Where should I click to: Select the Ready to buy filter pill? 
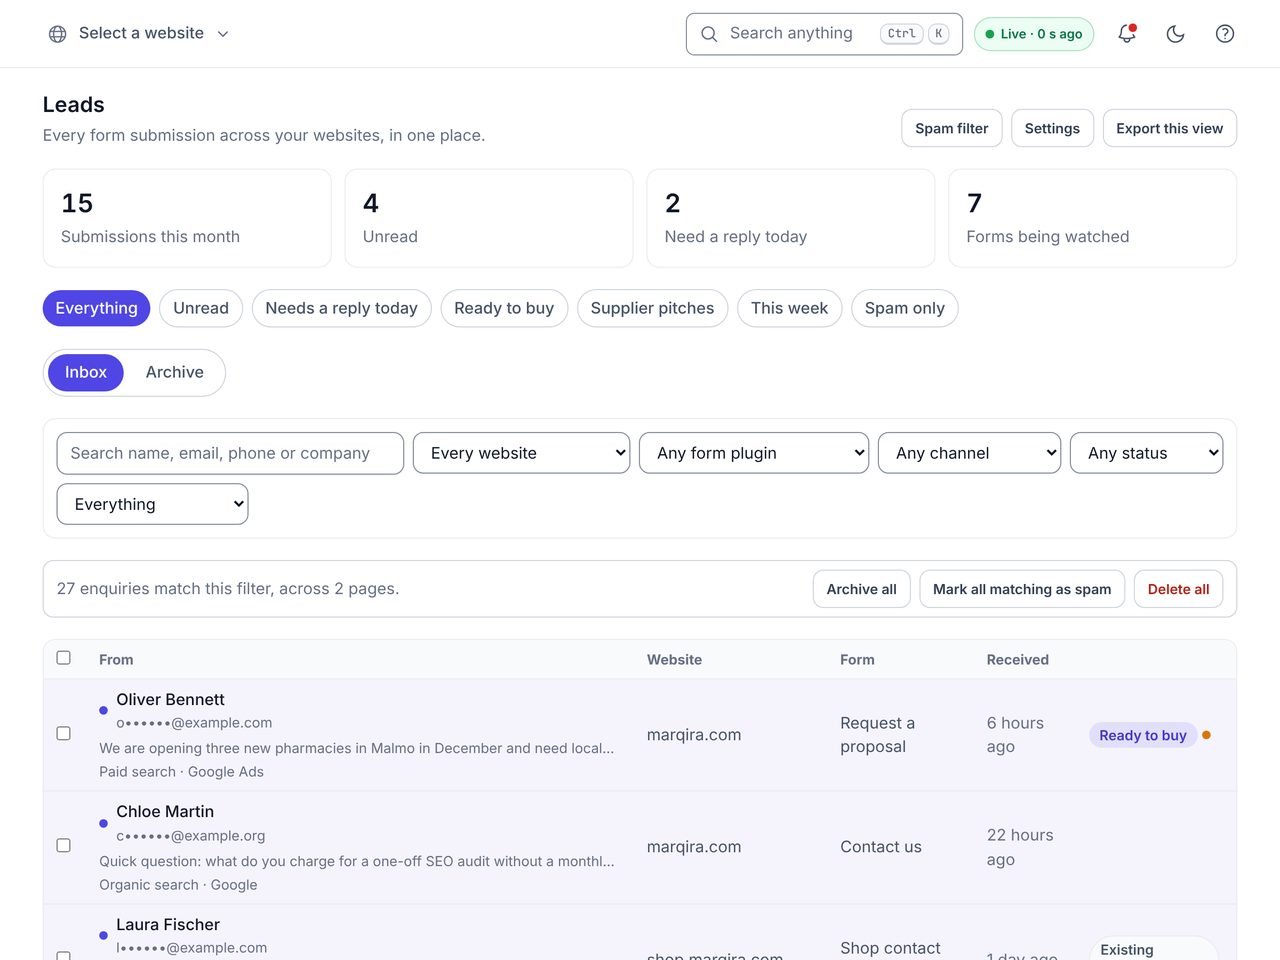pos(504,308)
